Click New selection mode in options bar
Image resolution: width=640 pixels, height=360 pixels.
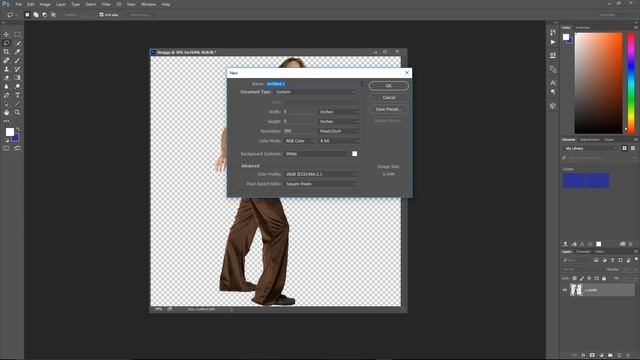[27, 15]
